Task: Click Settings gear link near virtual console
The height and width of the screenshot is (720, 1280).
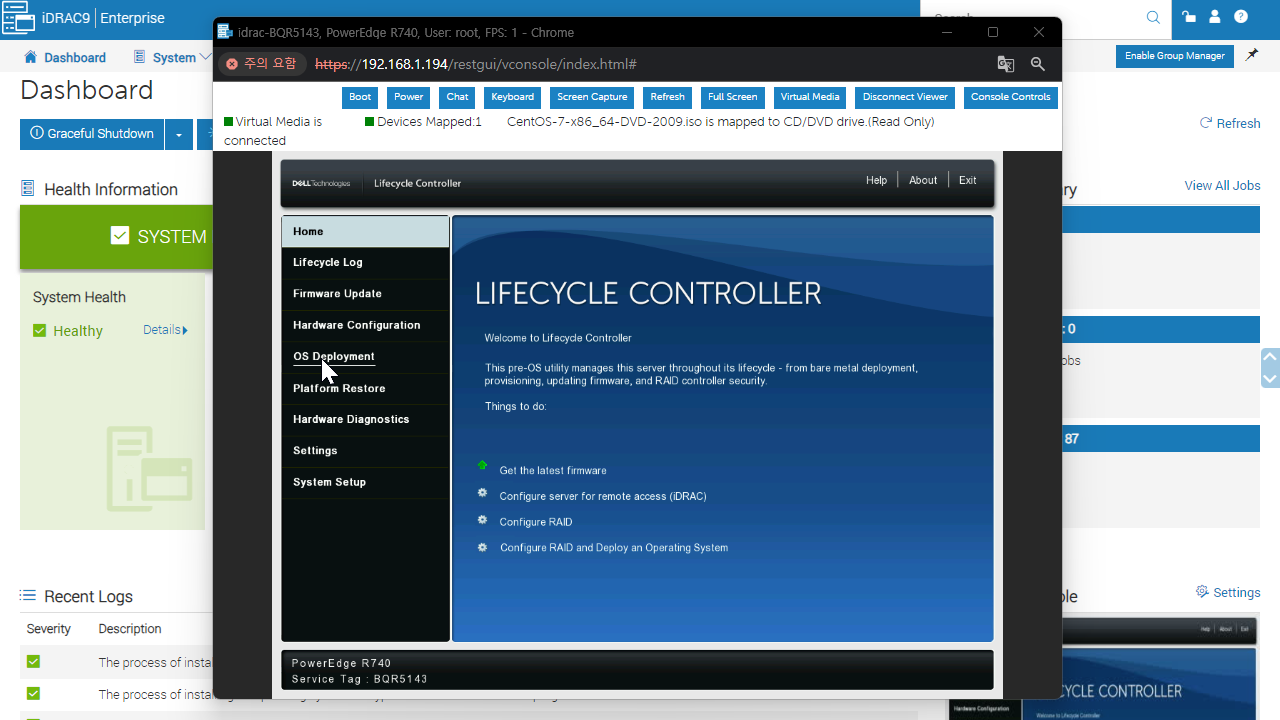Action: (1228, 592)
